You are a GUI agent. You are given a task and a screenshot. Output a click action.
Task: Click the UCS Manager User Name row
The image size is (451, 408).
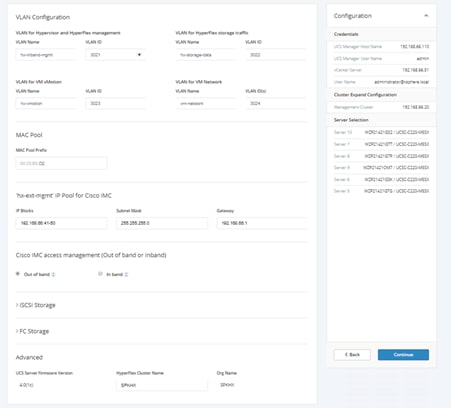coord(381,58)
